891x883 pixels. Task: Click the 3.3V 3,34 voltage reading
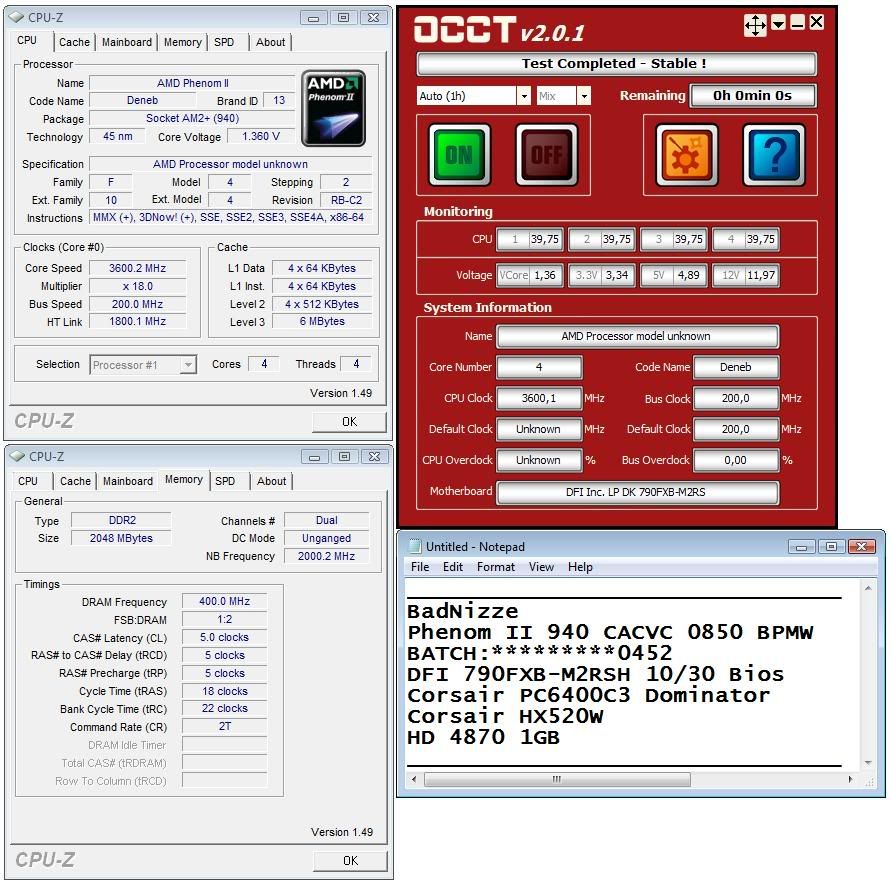pyautogui.click(x=602, y=275)
